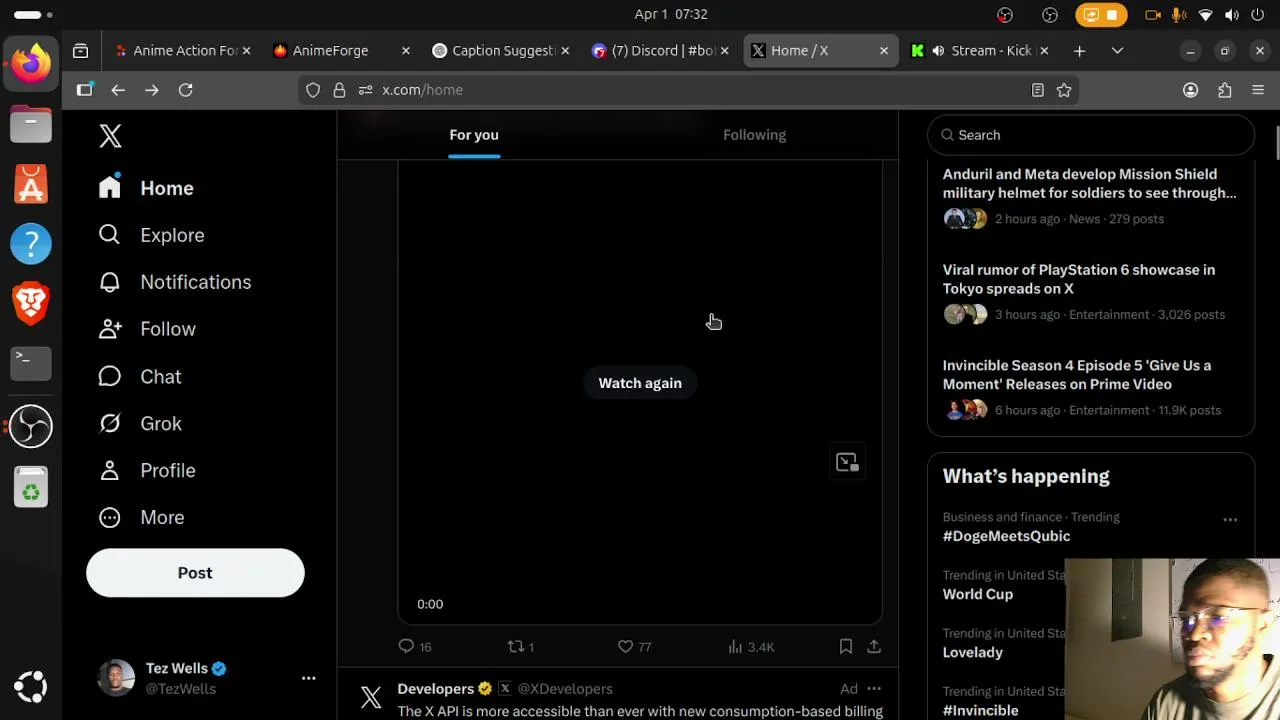Share the video post
Viewport: 1280px width, 720px height.
pyautogui.click(x=874, y=647)
